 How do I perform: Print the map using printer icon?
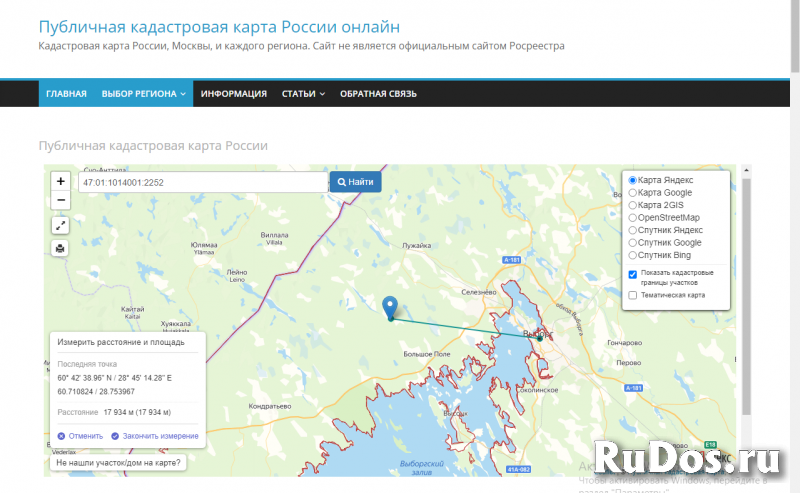click(x=60, y=249)
